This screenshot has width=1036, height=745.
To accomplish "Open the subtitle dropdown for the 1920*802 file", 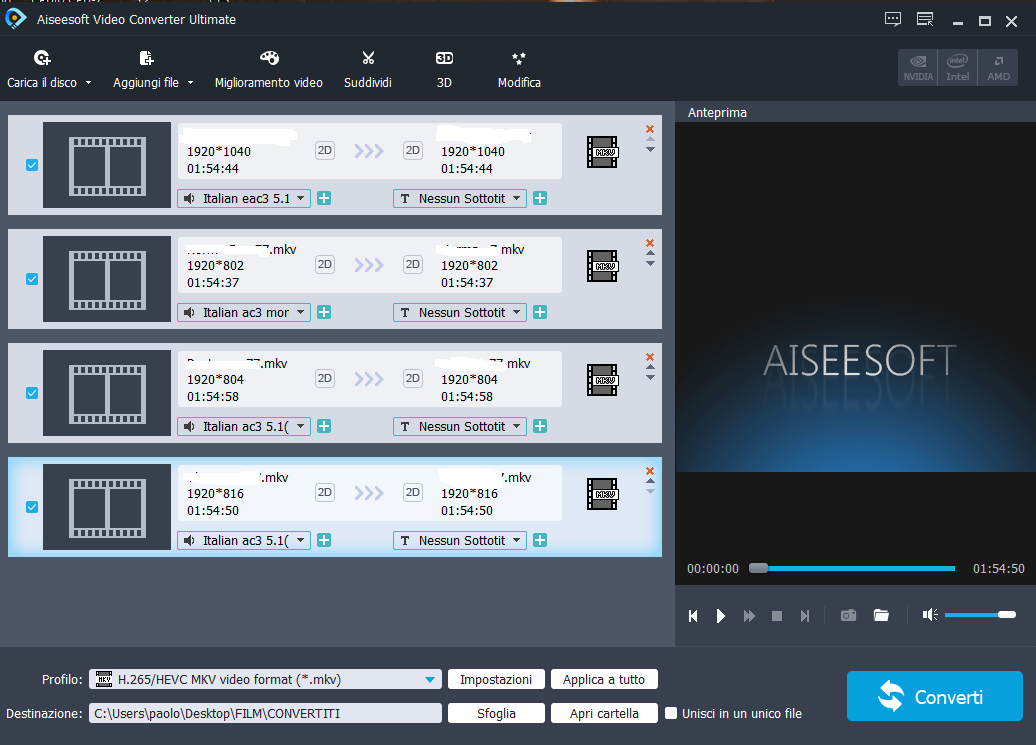I will pyautogui.click(x=460, y=312).
